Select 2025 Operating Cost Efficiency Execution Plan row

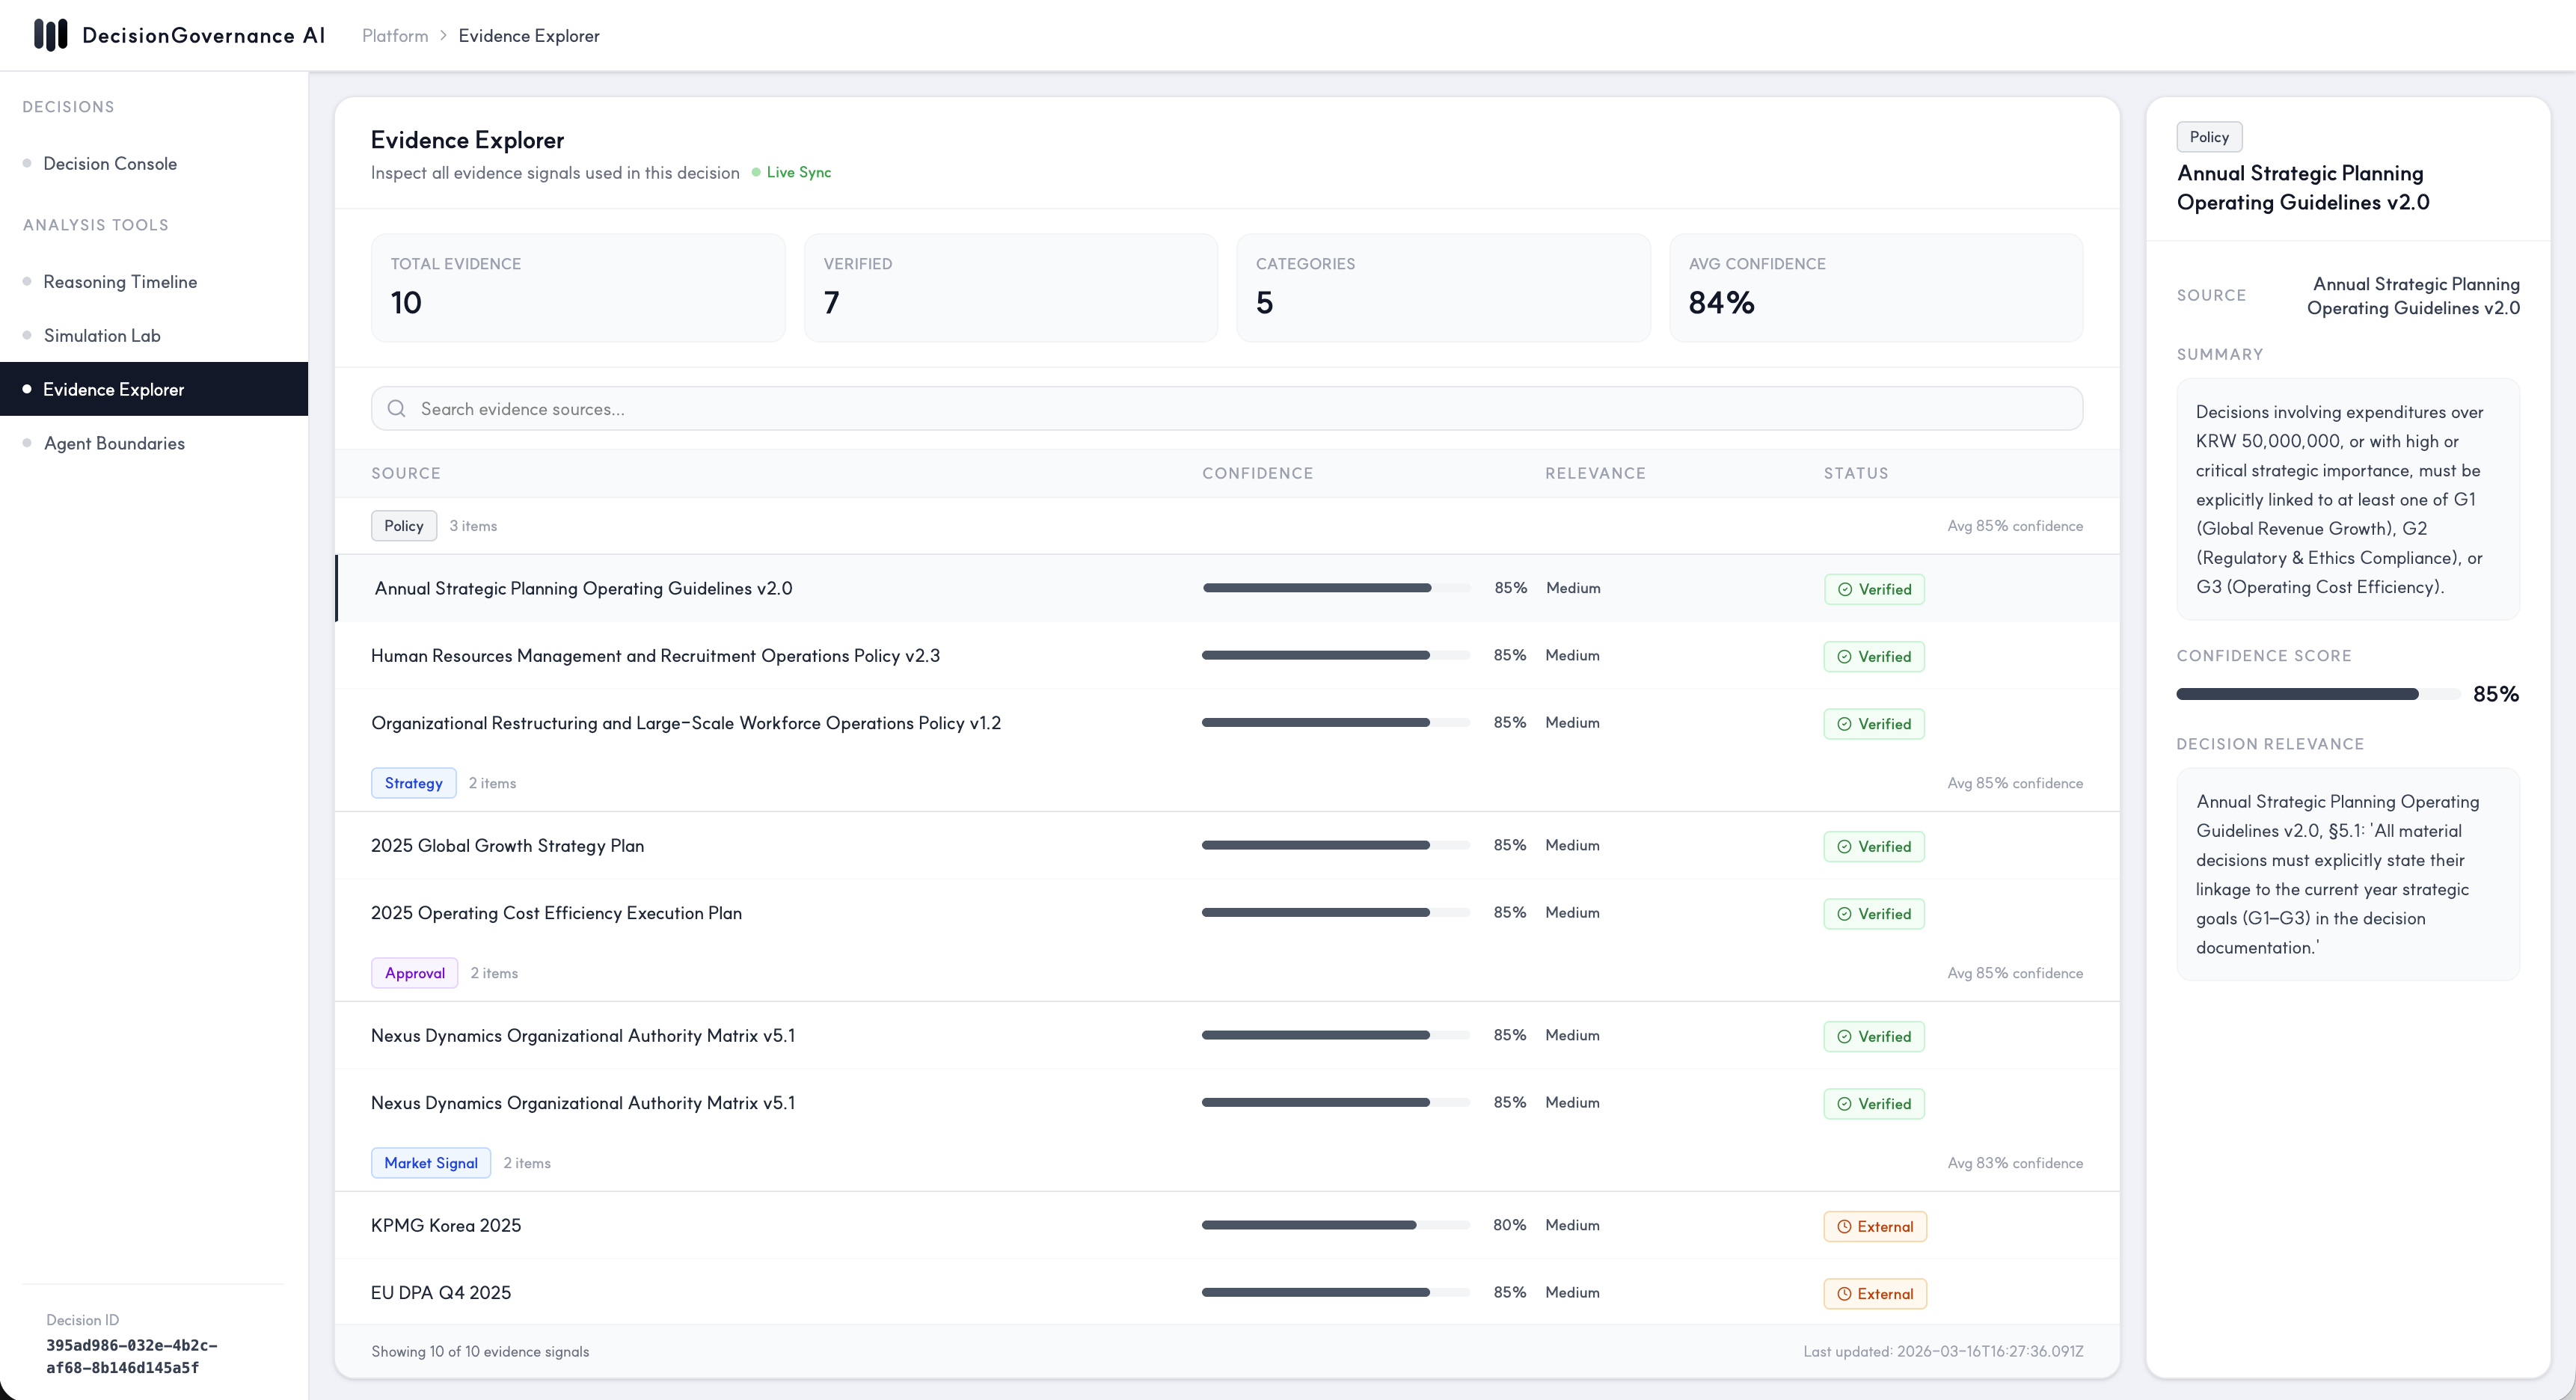(x=1227, y=913)
